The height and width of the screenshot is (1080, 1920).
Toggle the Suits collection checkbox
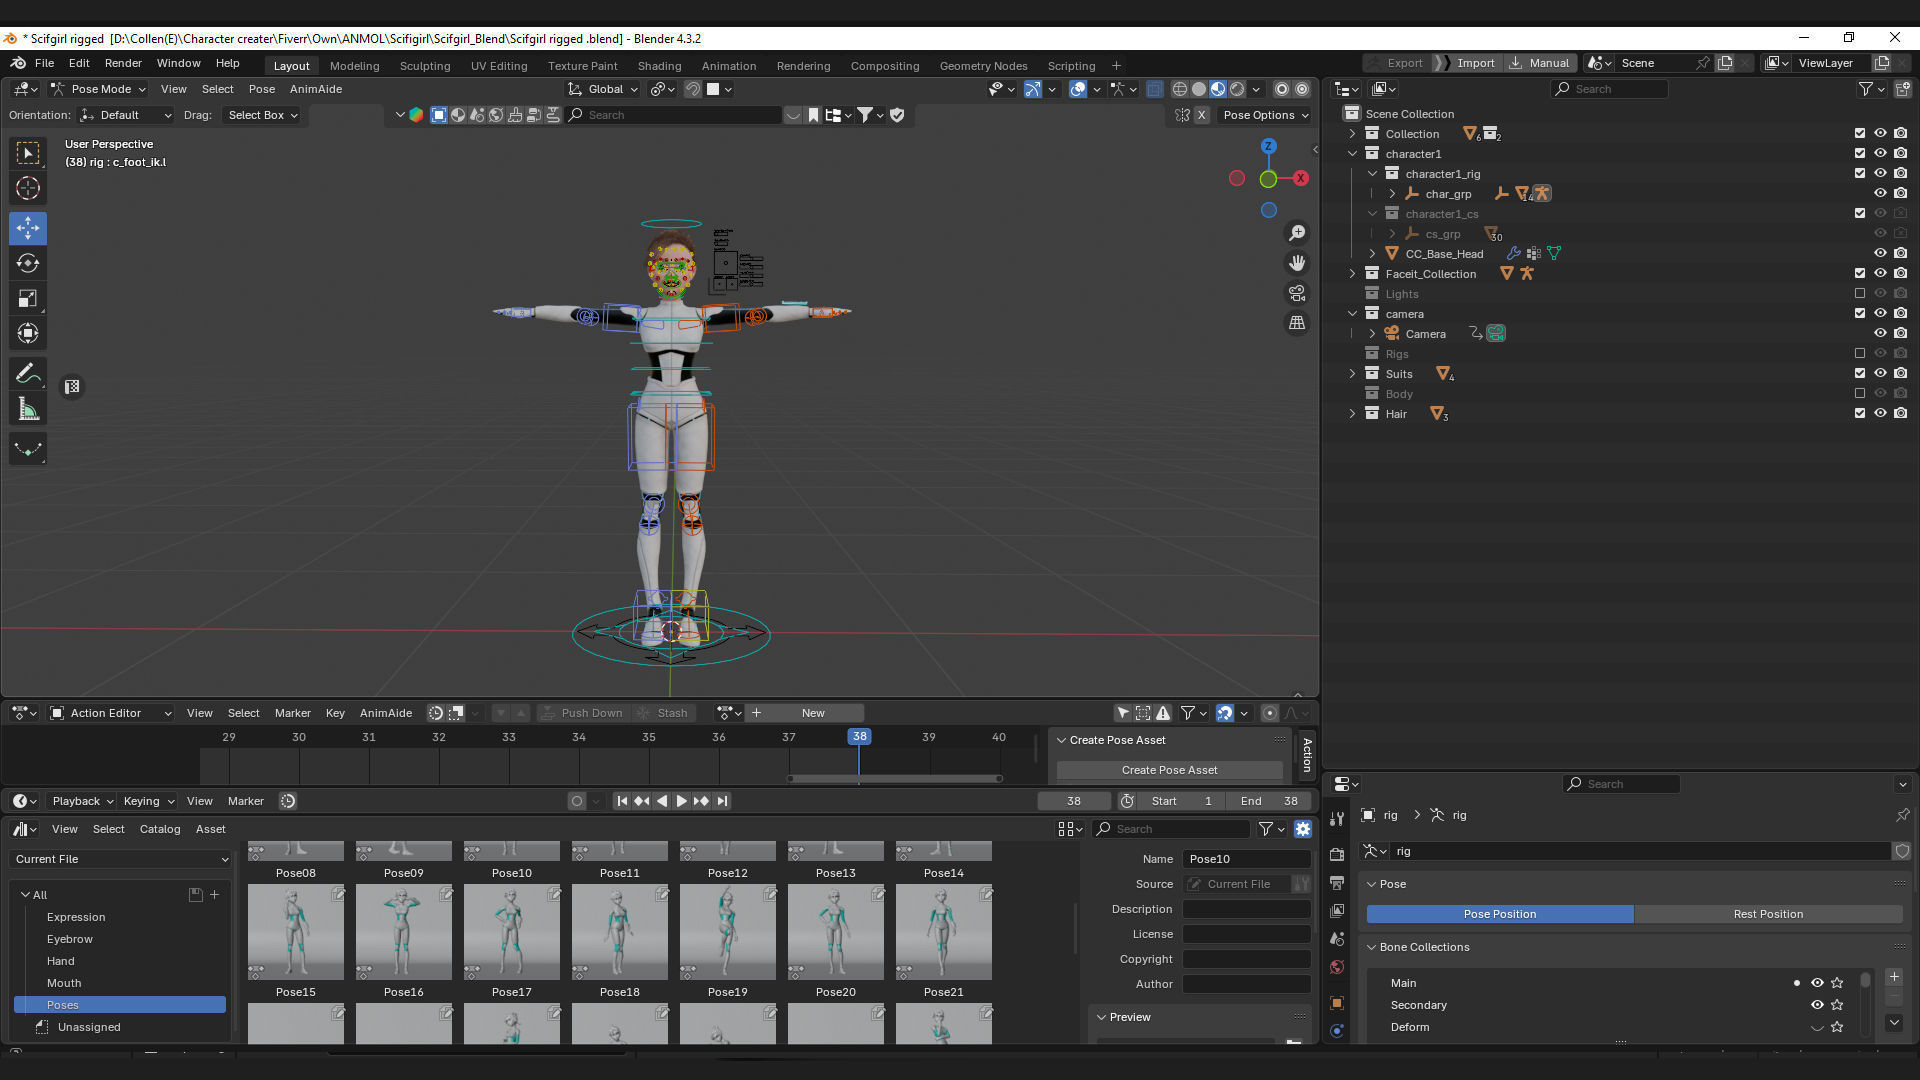pos(1860,373)
